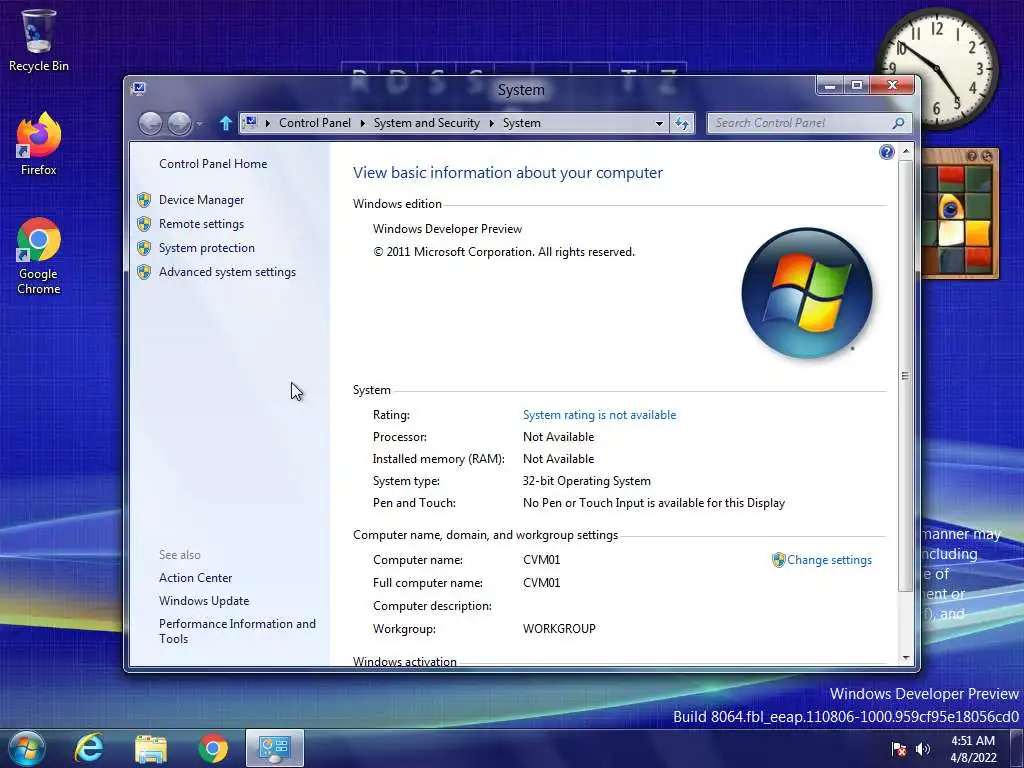Click the shield icon next to Remote settings
The width and height of the screenshot is (1024, 768).
pyautogui.click(x=144, y=224)
